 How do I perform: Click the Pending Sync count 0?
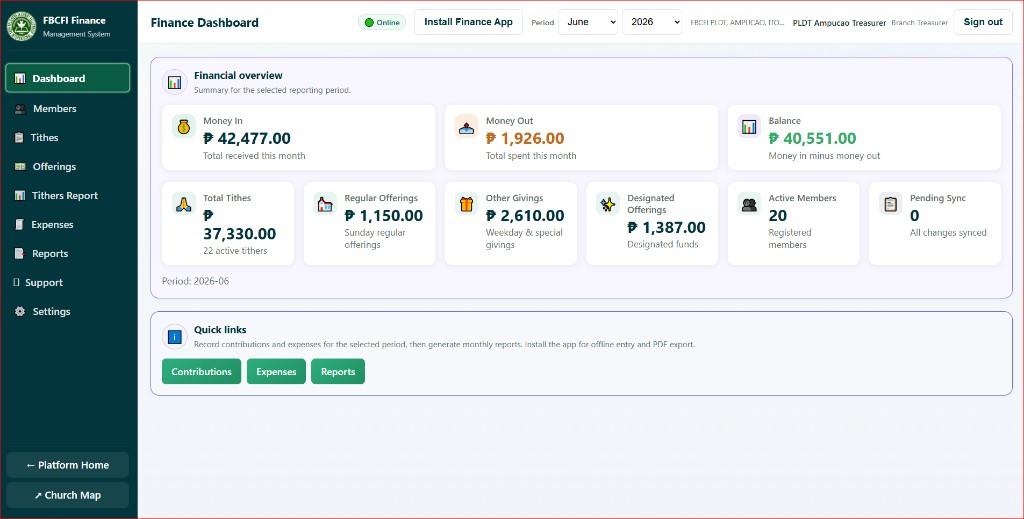(915, 215)
